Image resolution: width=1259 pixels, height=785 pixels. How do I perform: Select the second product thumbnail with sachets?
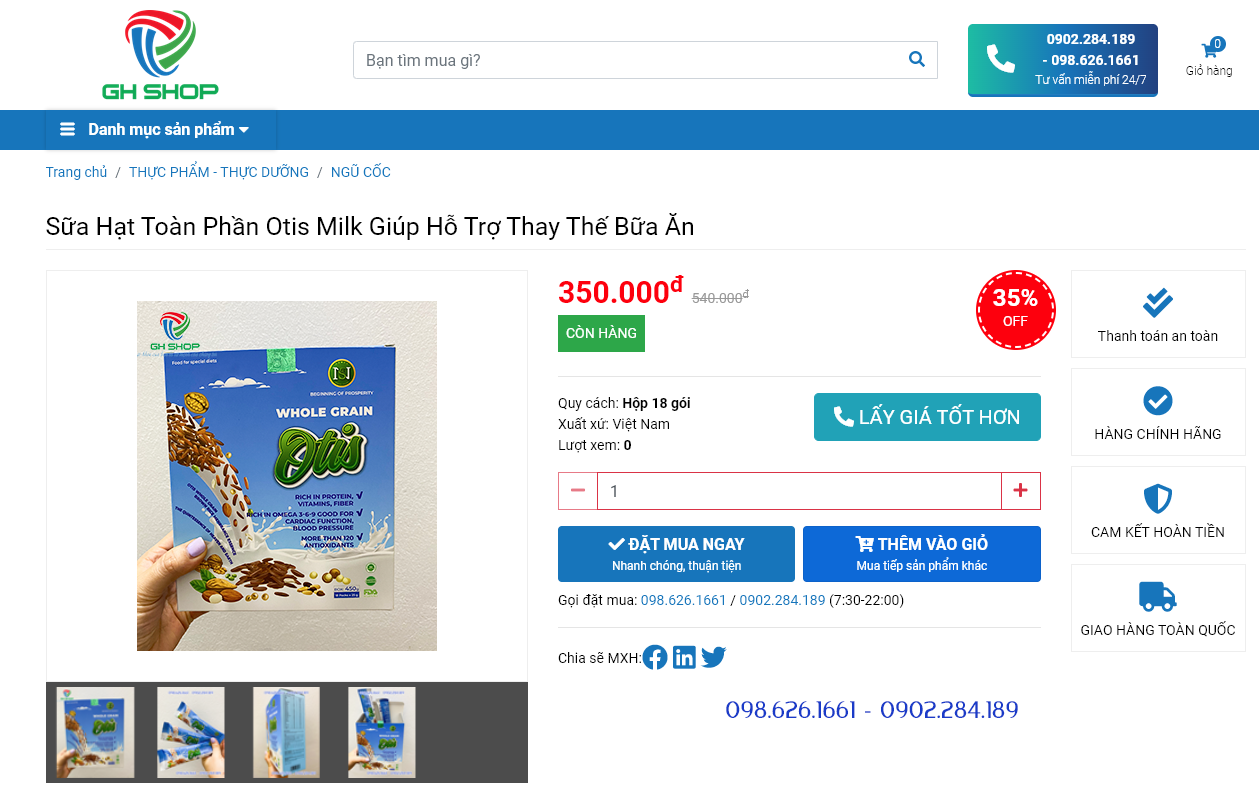point(191,732)
